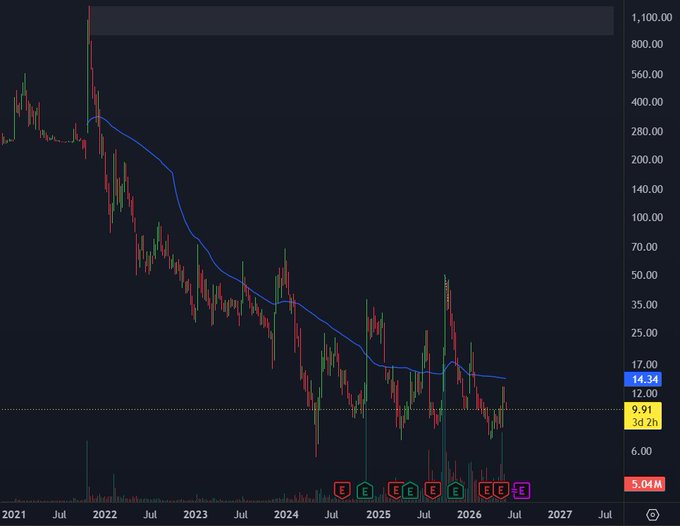Click the 2021 time axis label

(x=13, y=515)
